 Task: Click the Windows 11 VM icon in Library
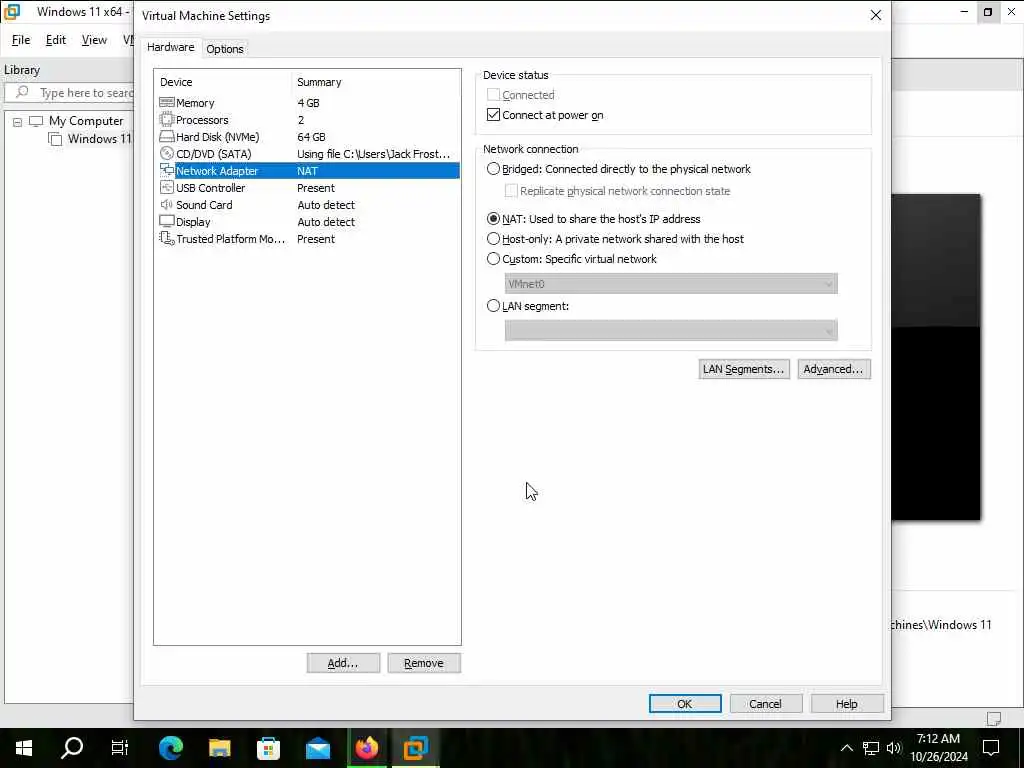click(56, 139)
